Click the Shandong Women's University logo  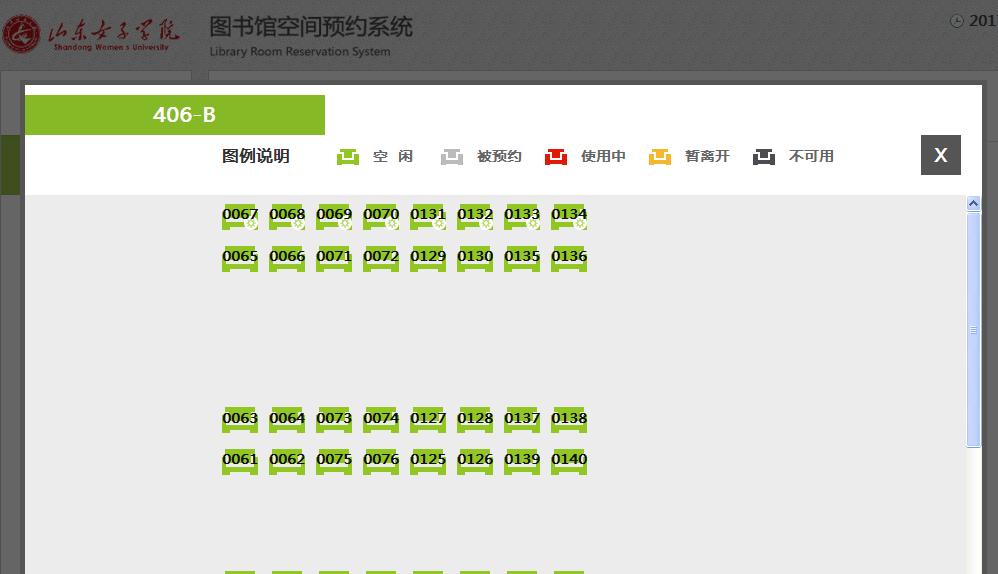(87, 36)
